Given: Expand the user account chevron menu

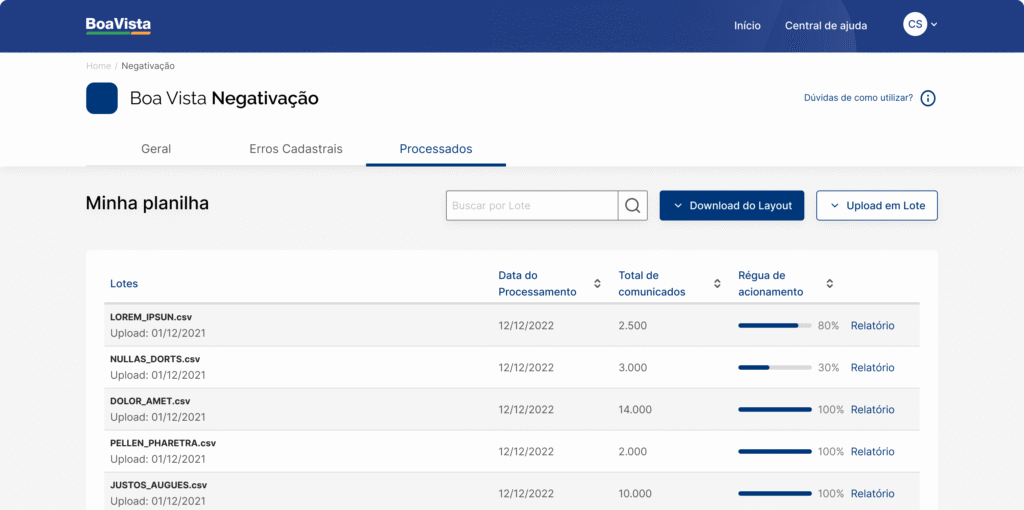Looking at the screenshot, I should coord(934,25).
